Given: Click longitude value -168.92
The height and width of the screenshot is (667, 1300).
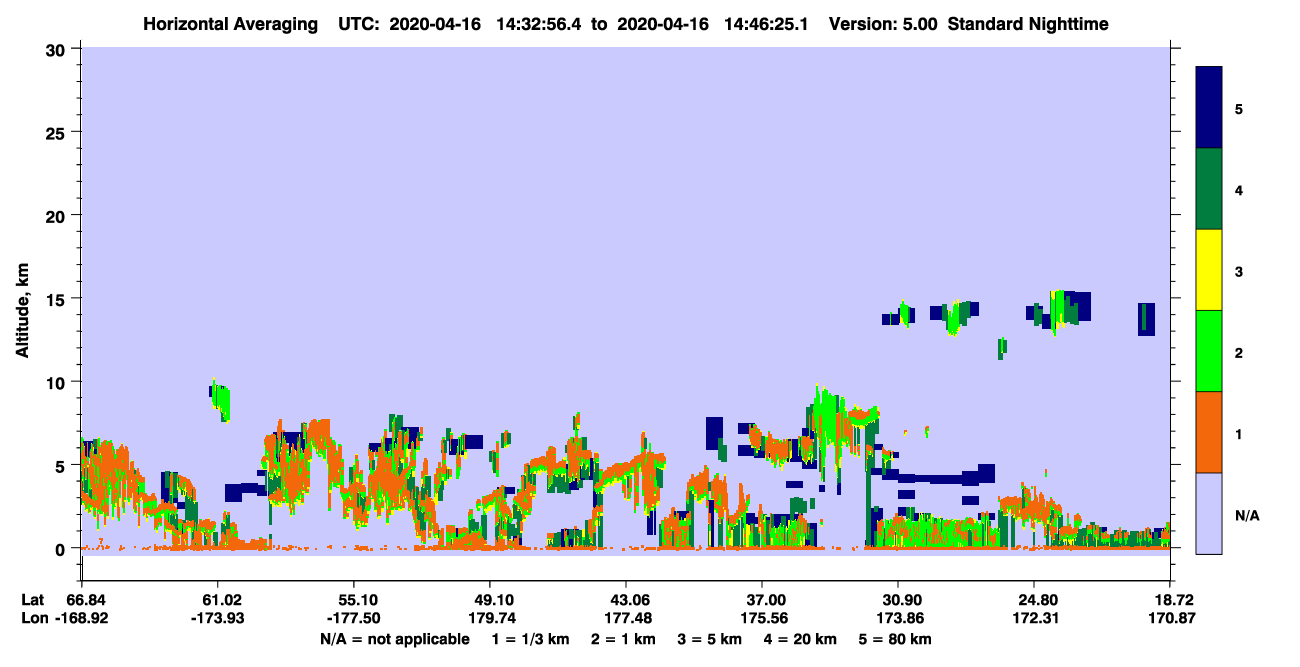Looking at the screenshot, I should click(81, 618).
